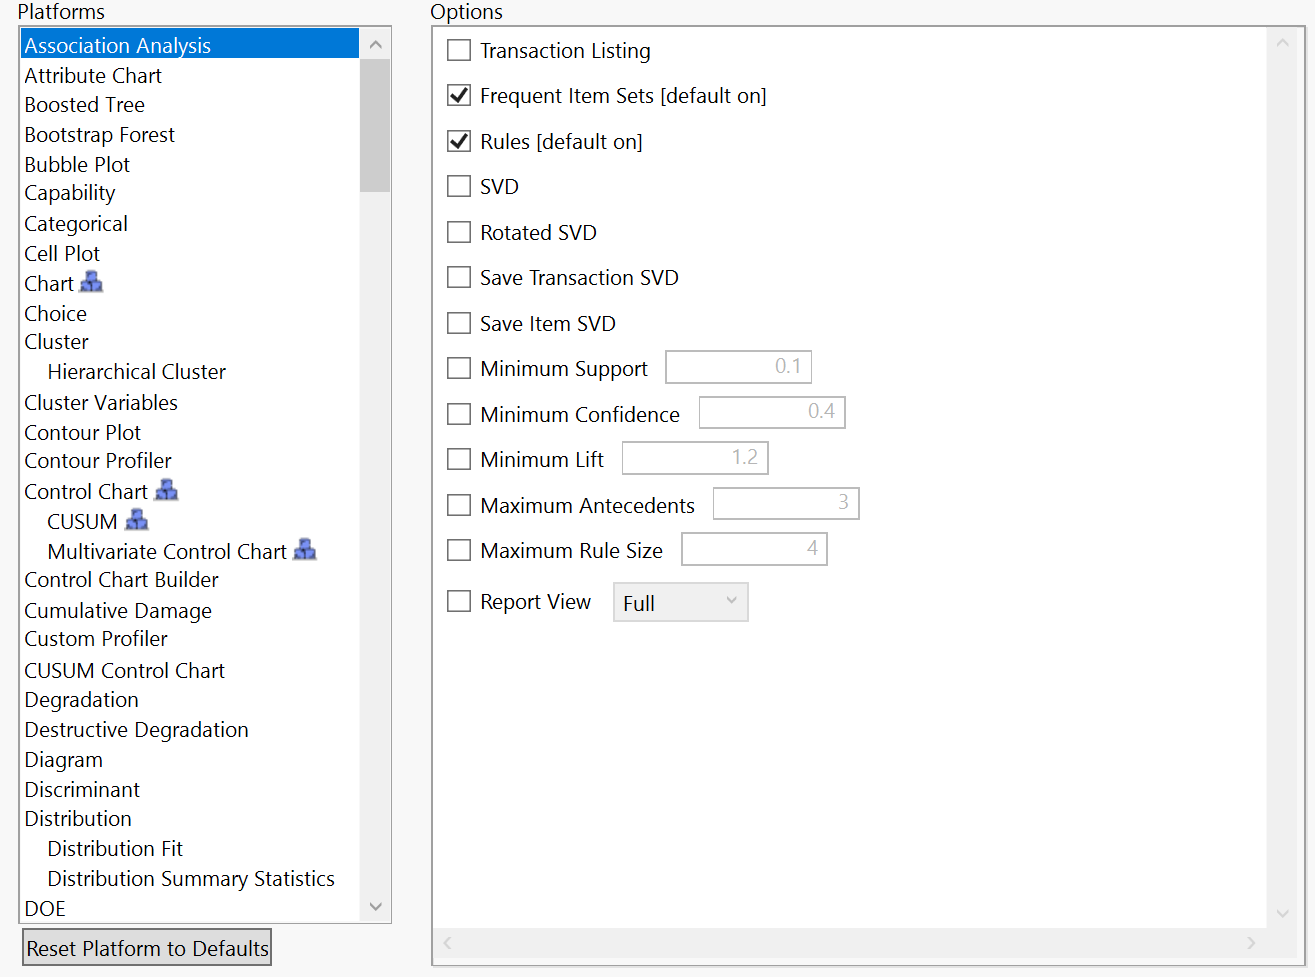Click the Maximum Rule Size value field
This screenshot has height=977, width=1315.
754,548
